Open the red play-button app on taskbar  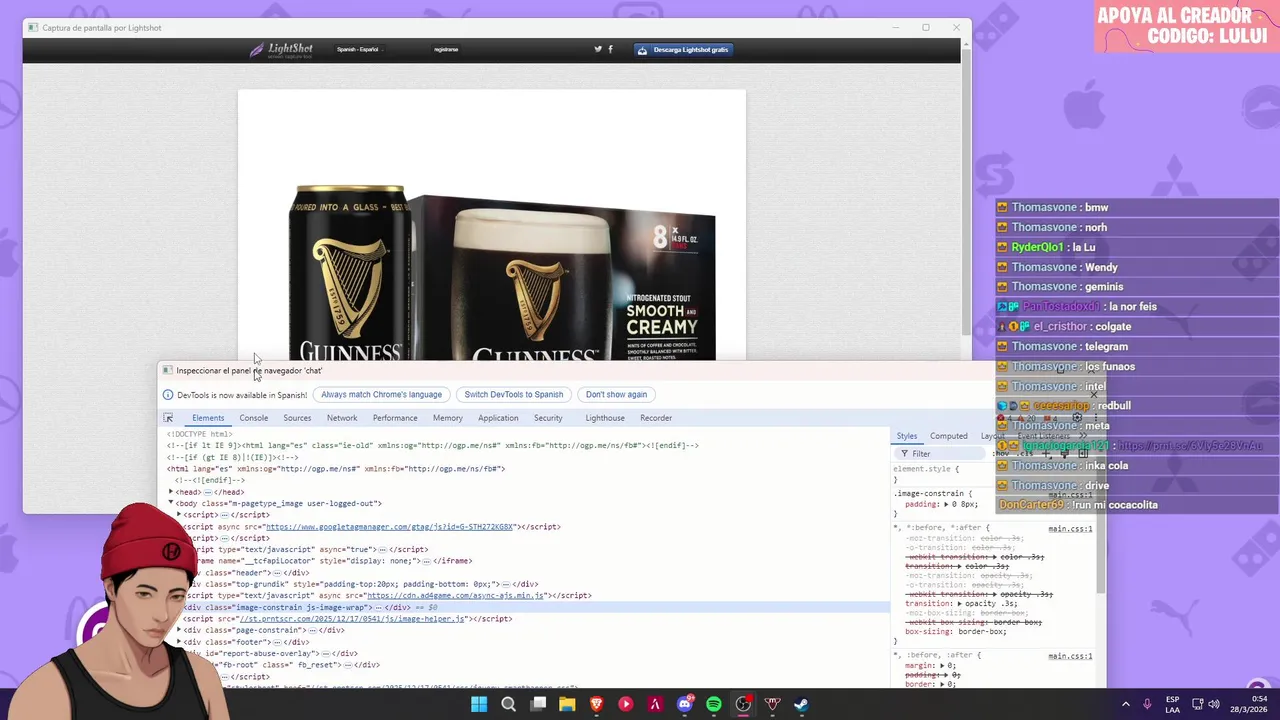coord(626,704)
